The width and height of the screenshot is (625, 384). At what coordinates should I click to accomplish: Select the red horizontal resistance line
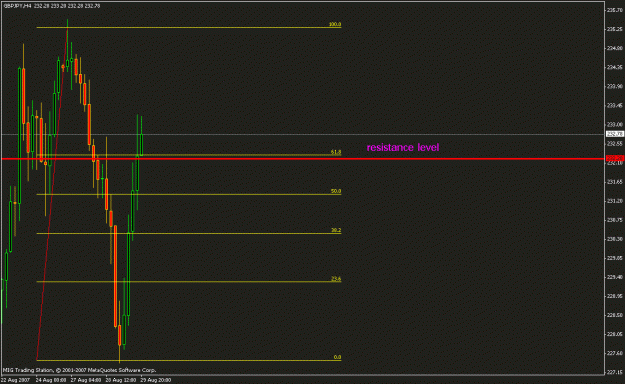303,159
